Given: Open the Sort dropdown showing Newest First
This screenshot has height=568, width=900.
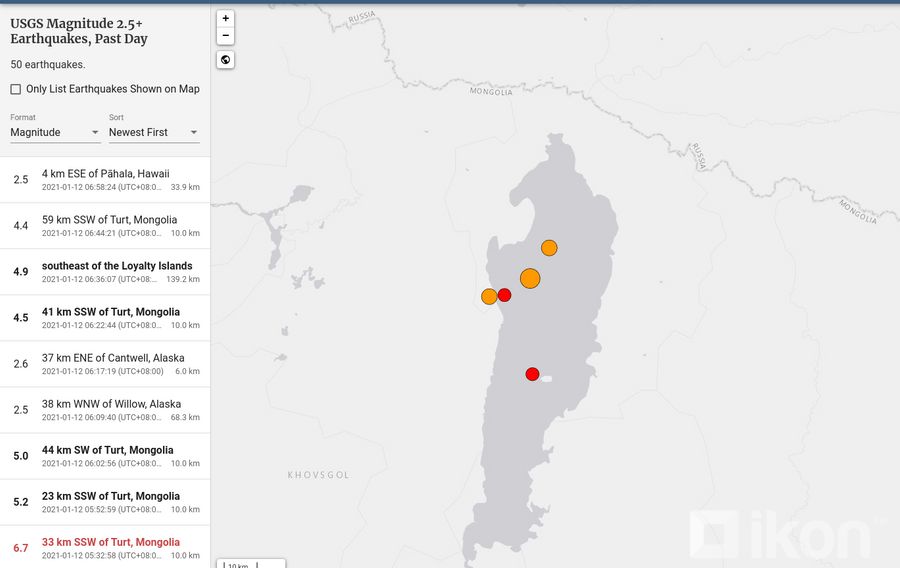Looking at the screenshot, I should point(153,132).
